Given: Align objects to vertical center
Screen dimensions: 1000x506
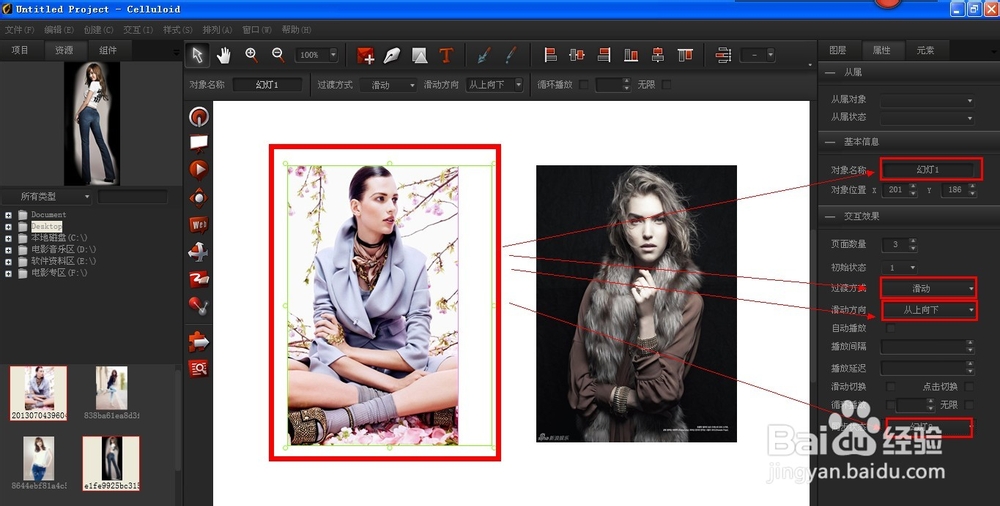Looking at the screenshot, I should (658, 56).
